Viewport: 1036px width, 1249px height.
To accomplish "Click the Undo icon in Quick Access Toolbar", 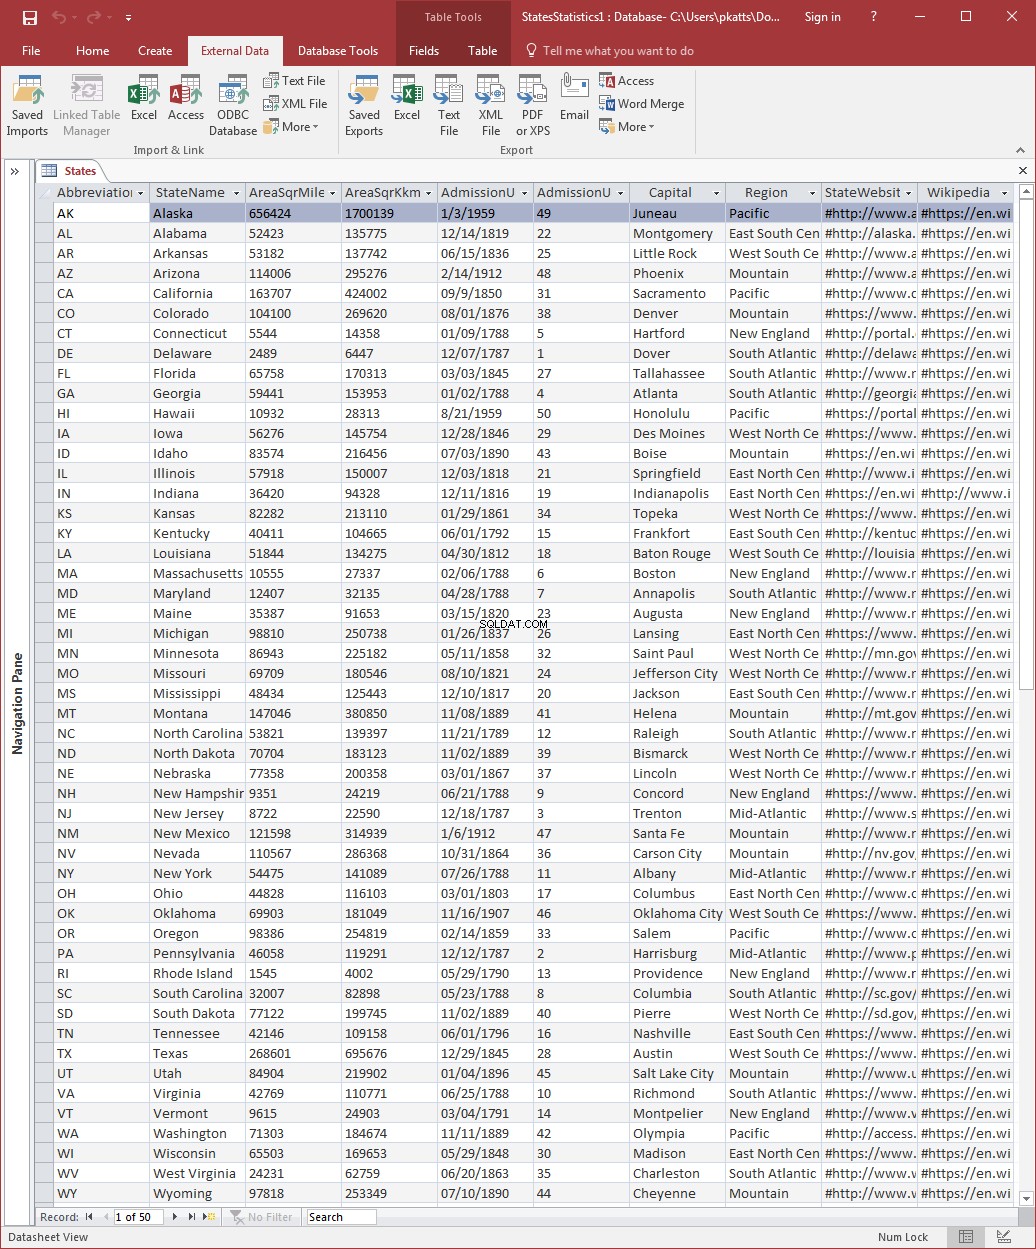I will pyautogui.click(x=59, y=17).
